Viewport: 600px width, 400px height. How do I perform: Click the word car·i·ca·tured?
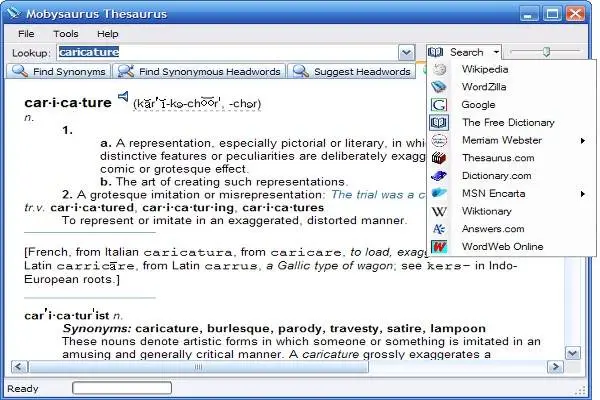pyautogui.click(x=92, y=207)
